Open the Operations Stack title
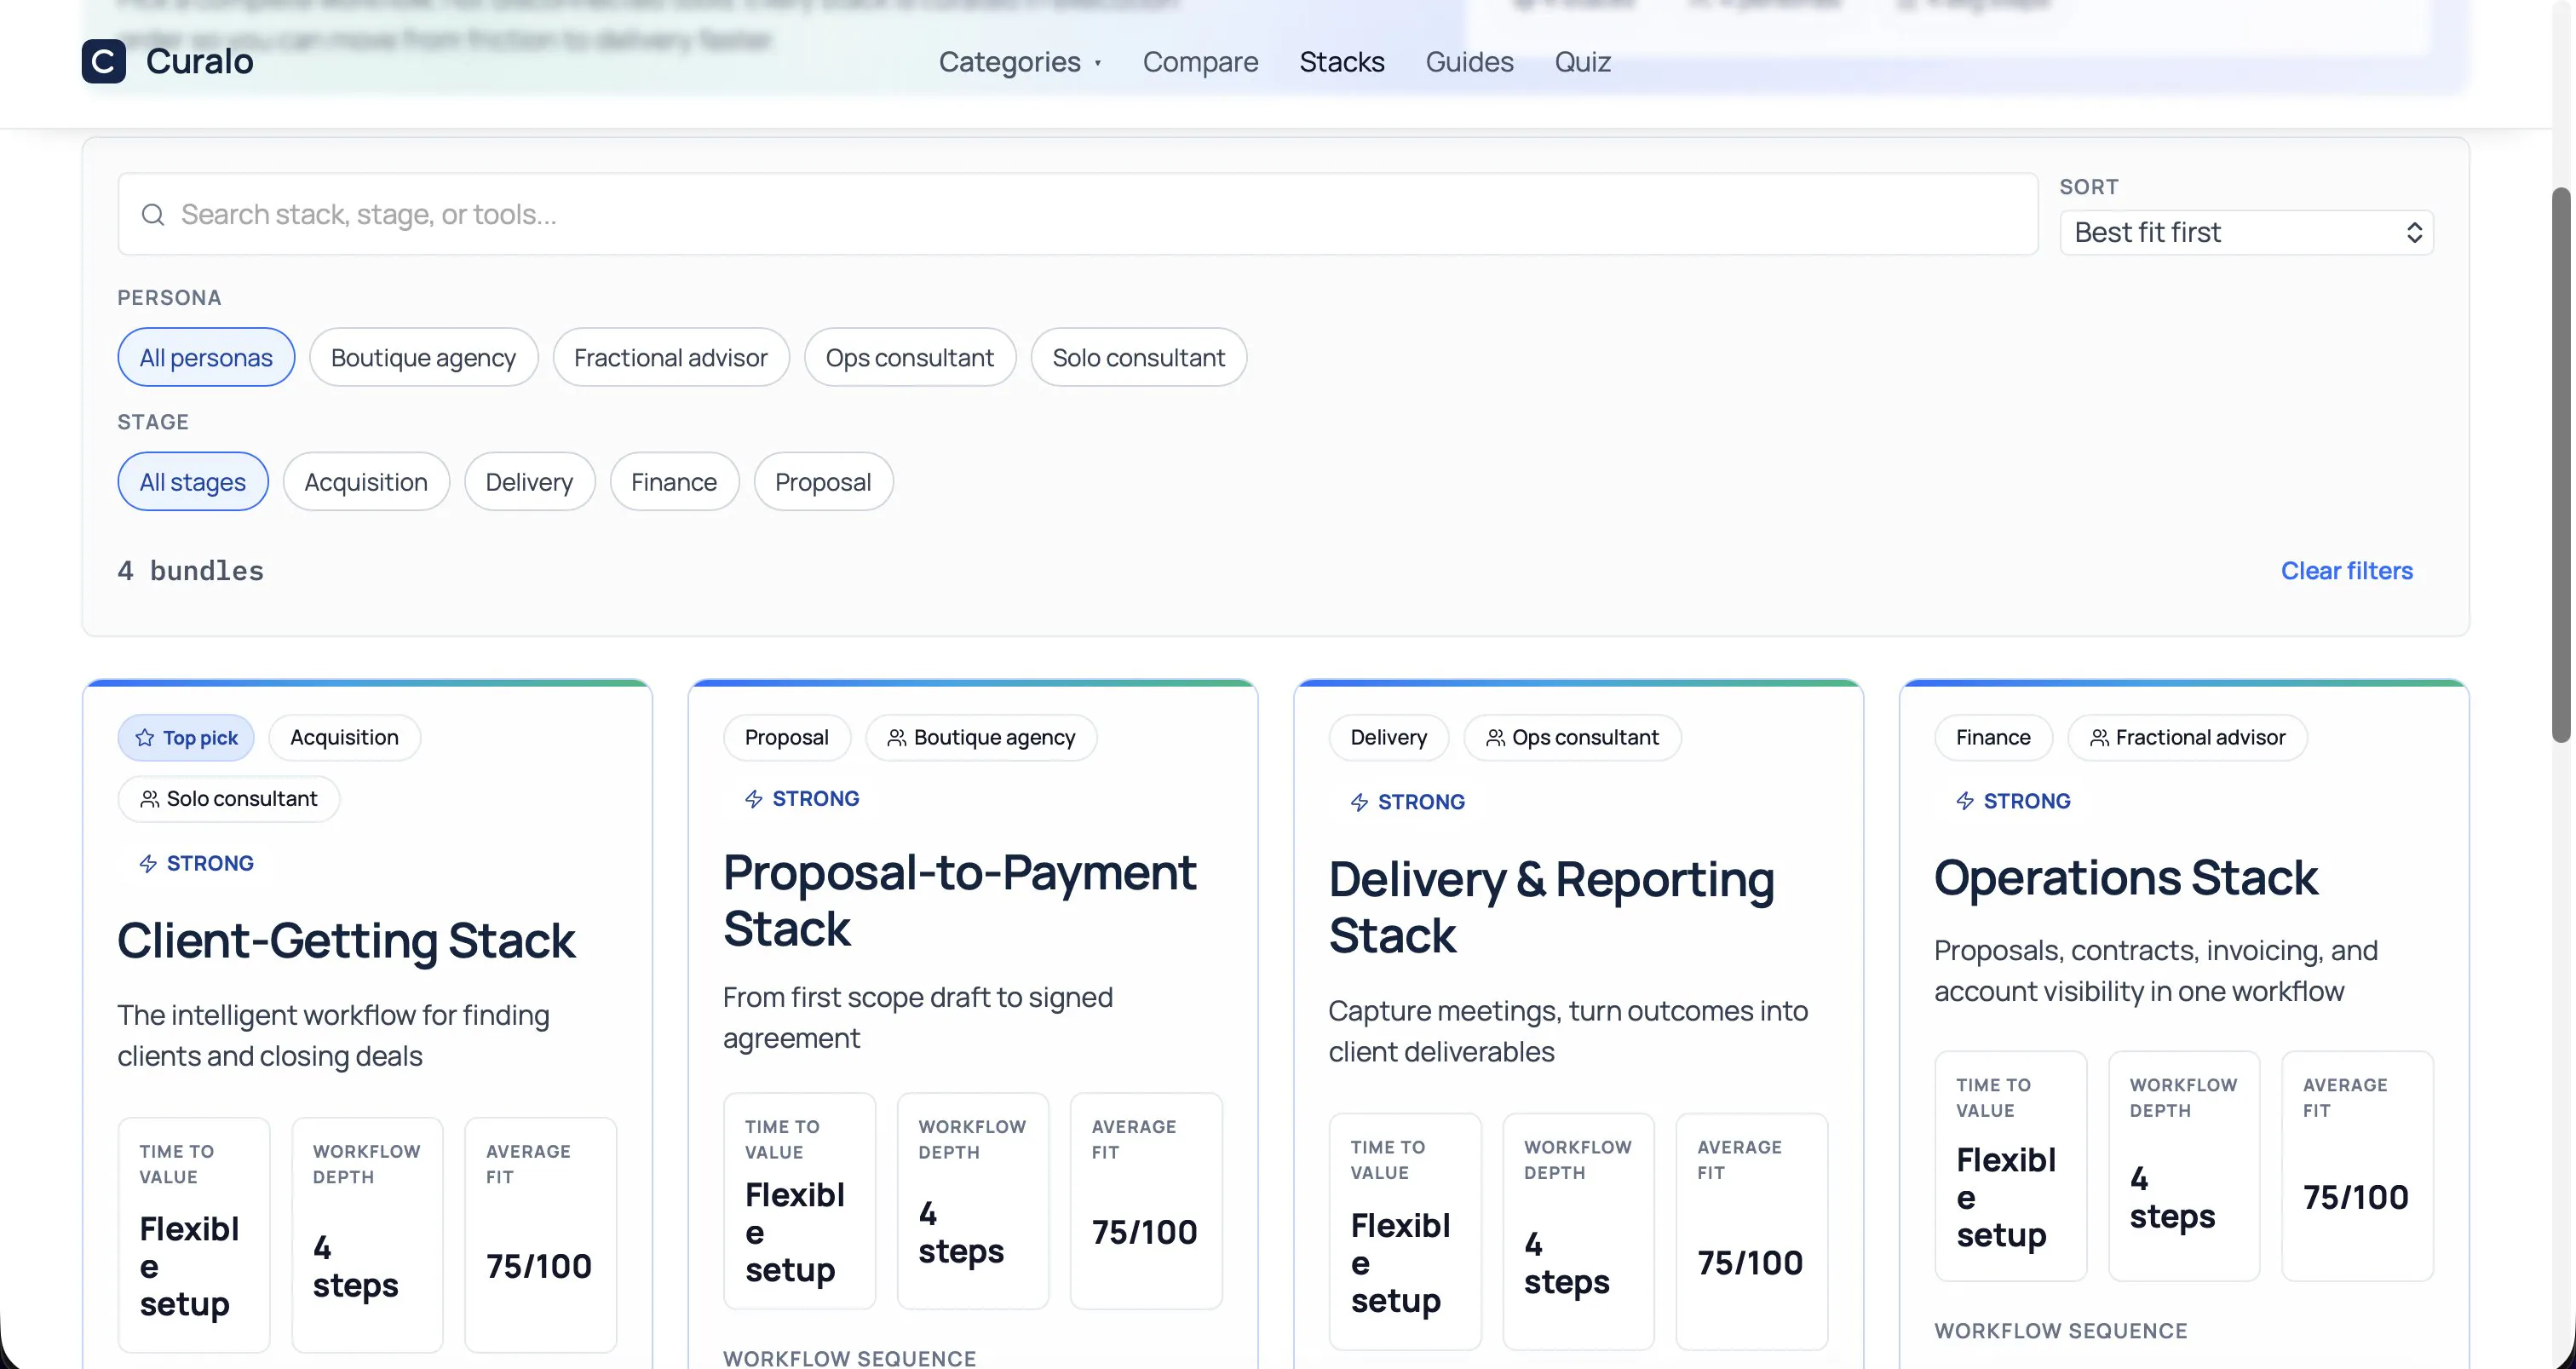 coord(2126,878)
